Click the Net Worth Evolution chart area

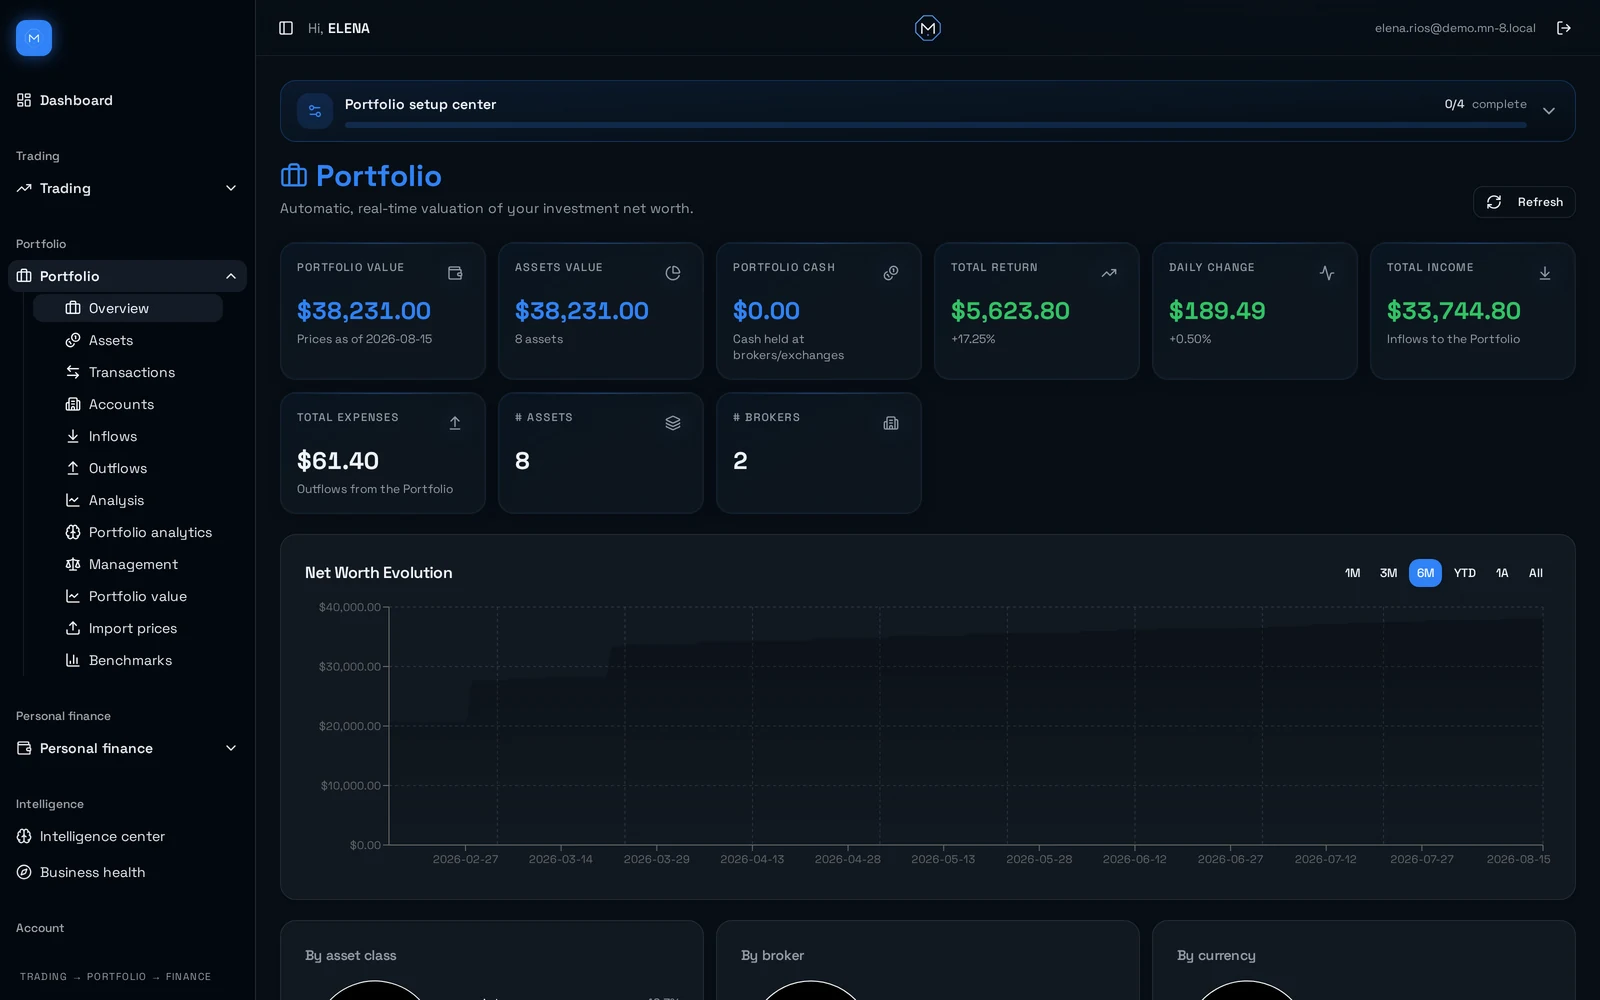click(966, 726)
